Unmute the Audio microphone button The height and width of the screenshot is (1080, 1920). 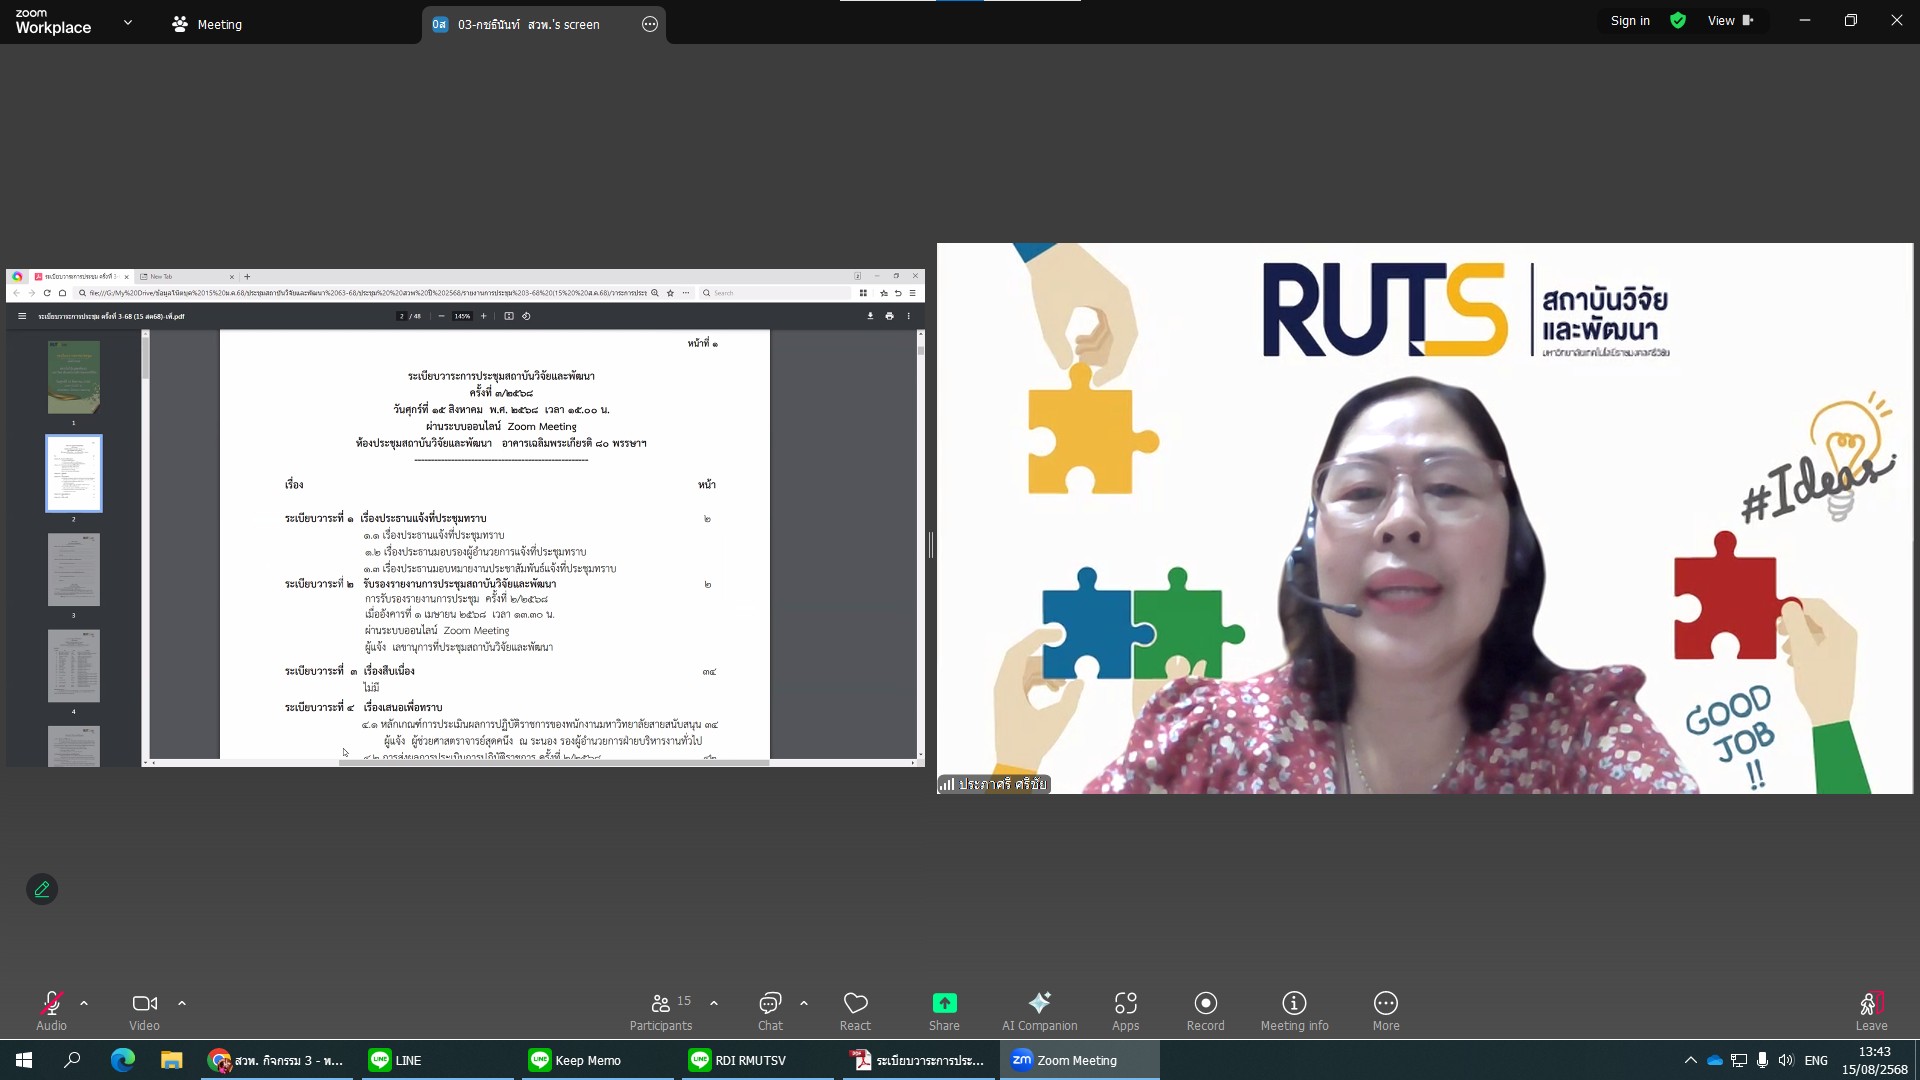tap(51, 1010)
